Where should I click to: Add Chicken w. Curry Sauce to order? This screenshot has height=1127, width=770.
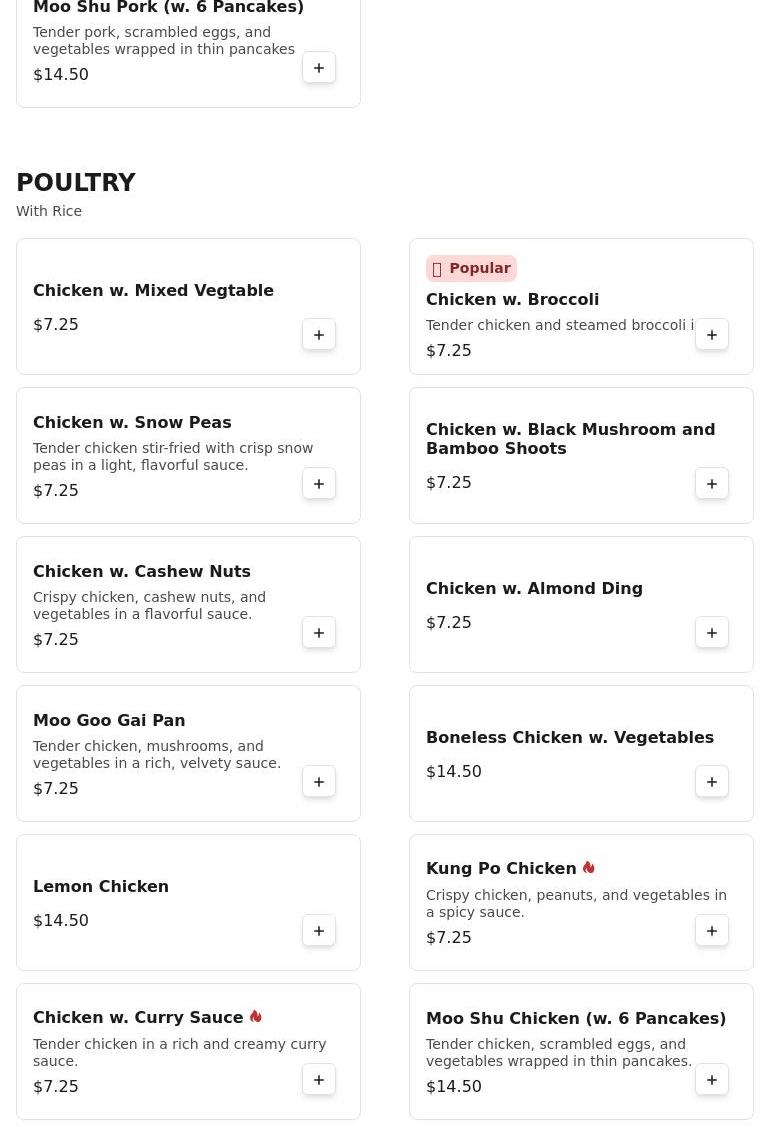[319, 1080]
